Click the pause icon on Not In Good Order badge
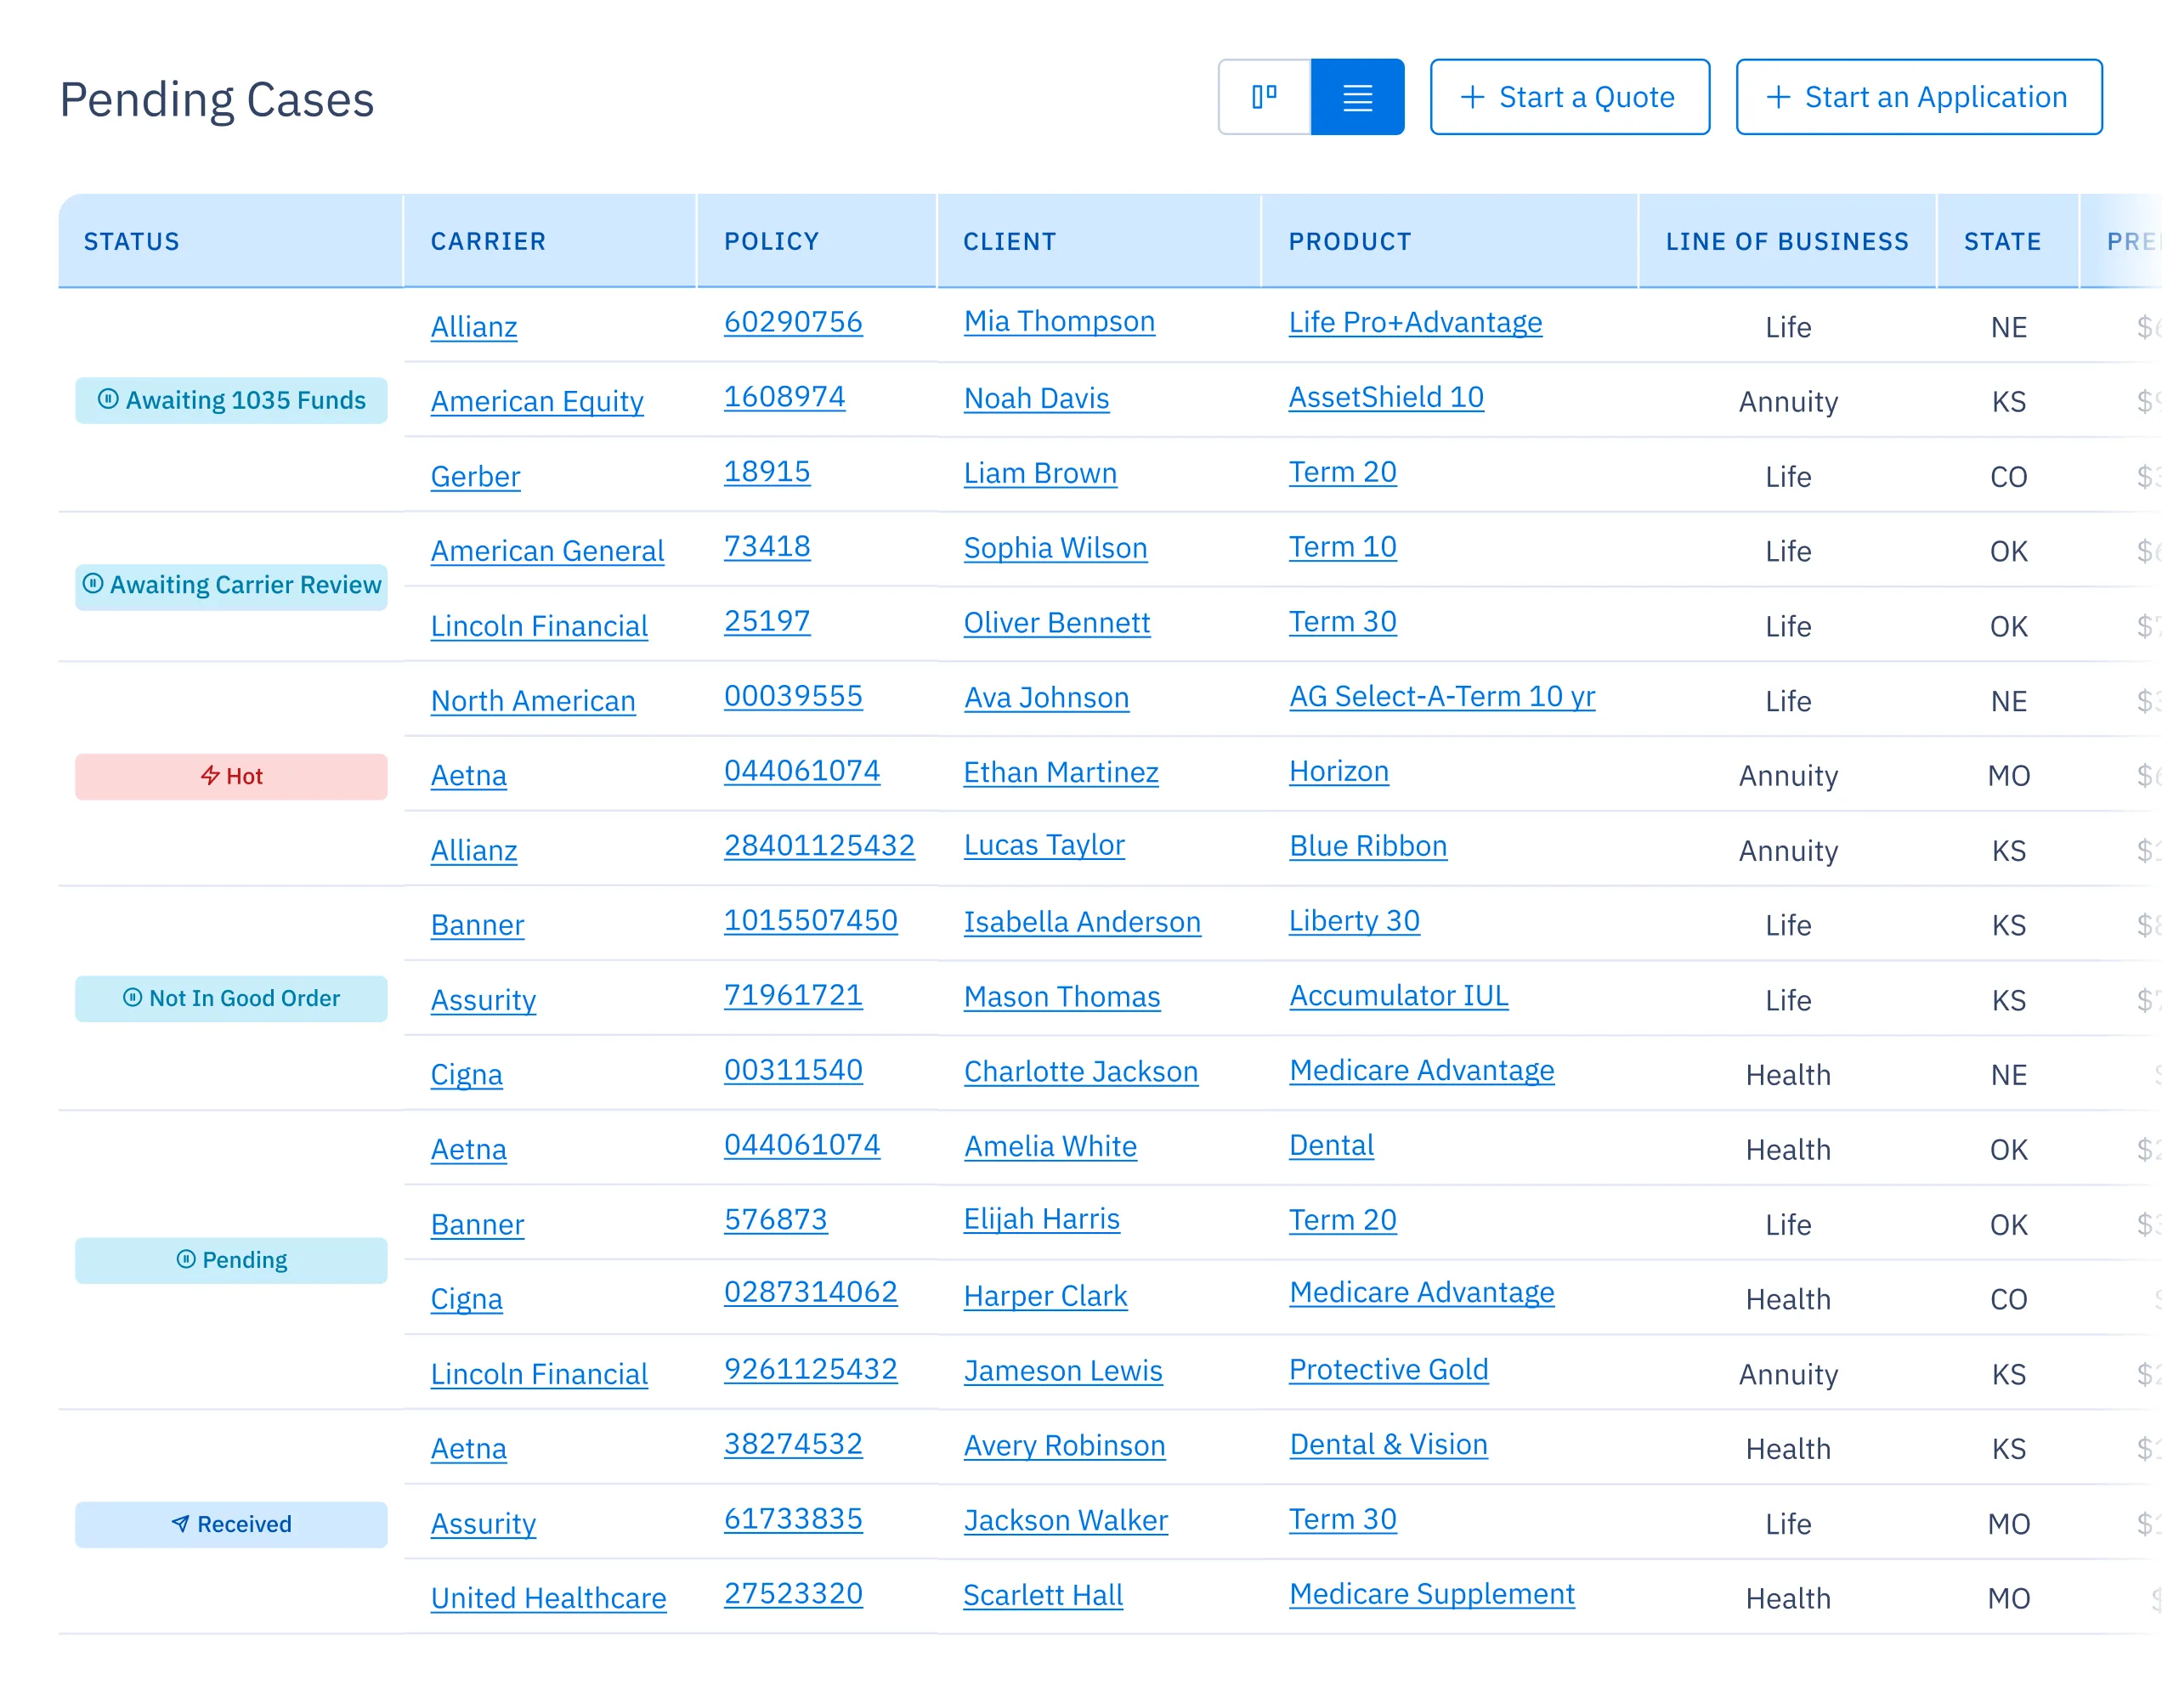This screenshot has height=1708, width=2162. (x=131, y=998)
